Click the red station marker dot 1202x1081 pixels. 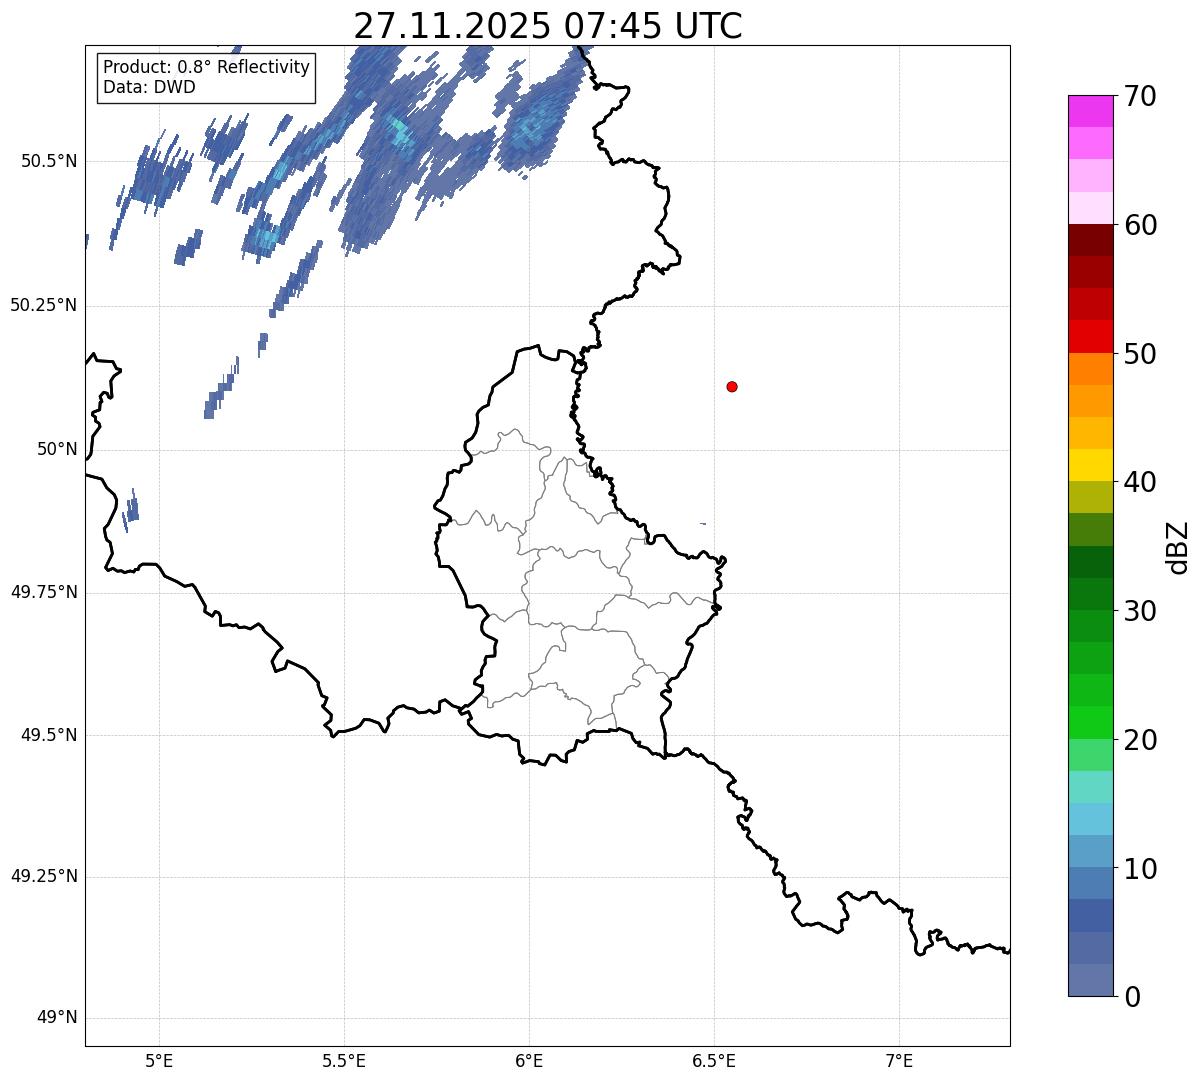coord(732,386)
